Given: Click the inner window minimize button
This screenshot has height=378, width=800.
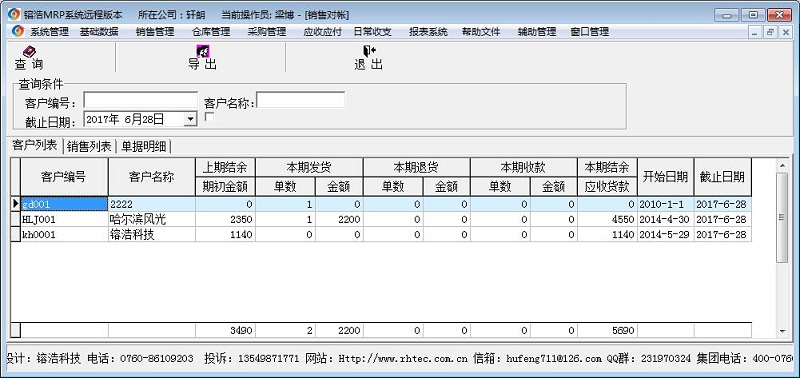Looking at the screenshot, I should point(756,32).
